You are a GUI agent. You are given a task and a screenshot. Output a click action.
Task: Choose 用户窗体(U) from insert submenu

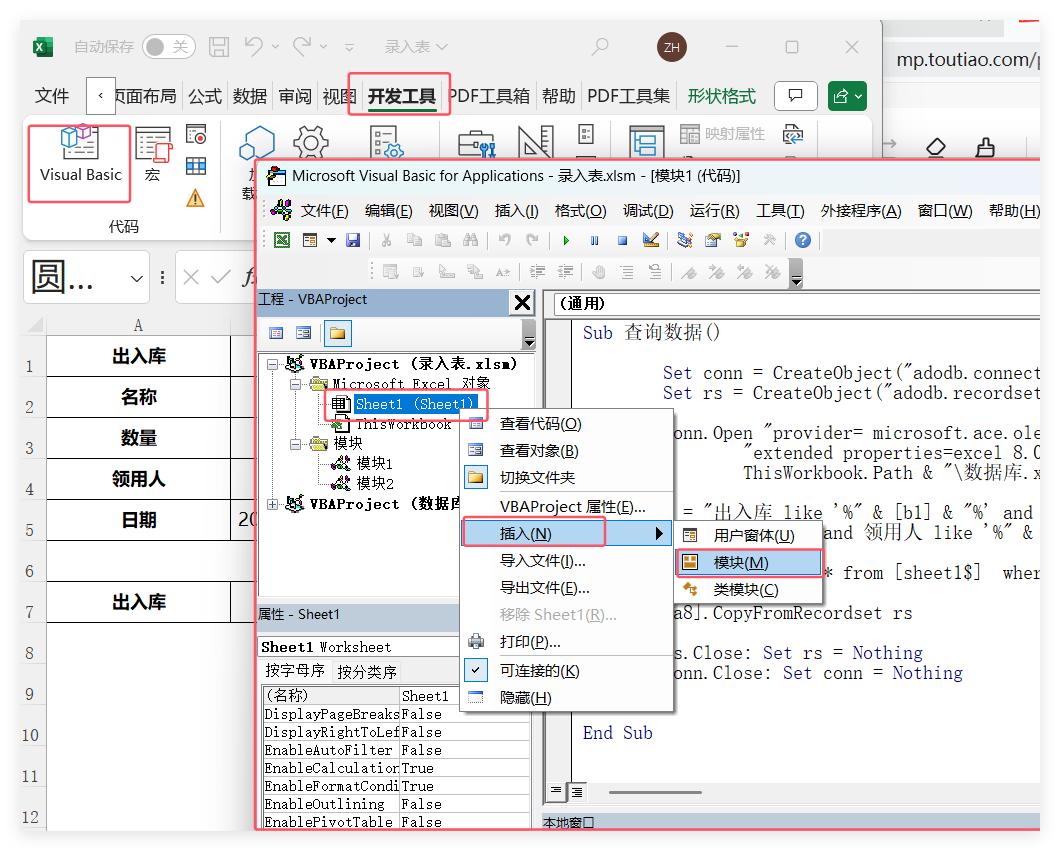tap(749, 536)
